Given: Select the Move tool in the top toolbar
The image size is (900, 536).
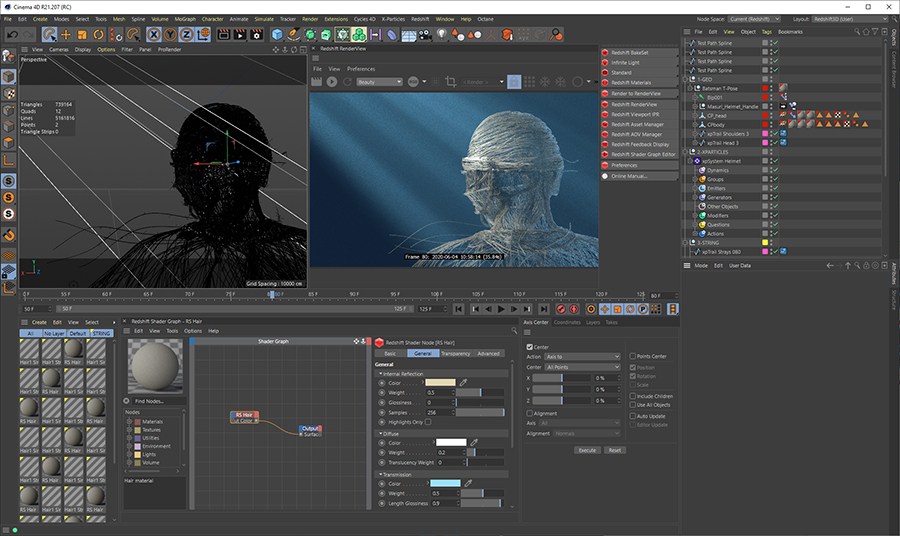Looking at the screenshot, I should tap(66, 34).
